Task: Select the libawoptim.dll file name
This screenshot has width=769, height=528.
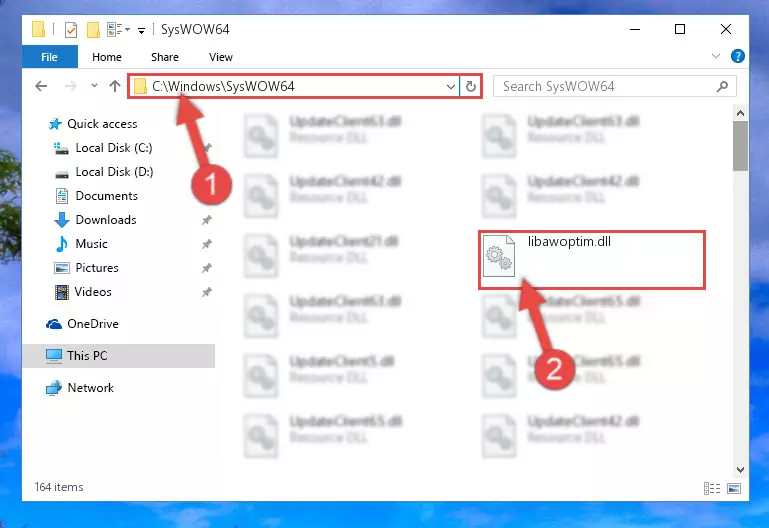Action: (569, 242)
